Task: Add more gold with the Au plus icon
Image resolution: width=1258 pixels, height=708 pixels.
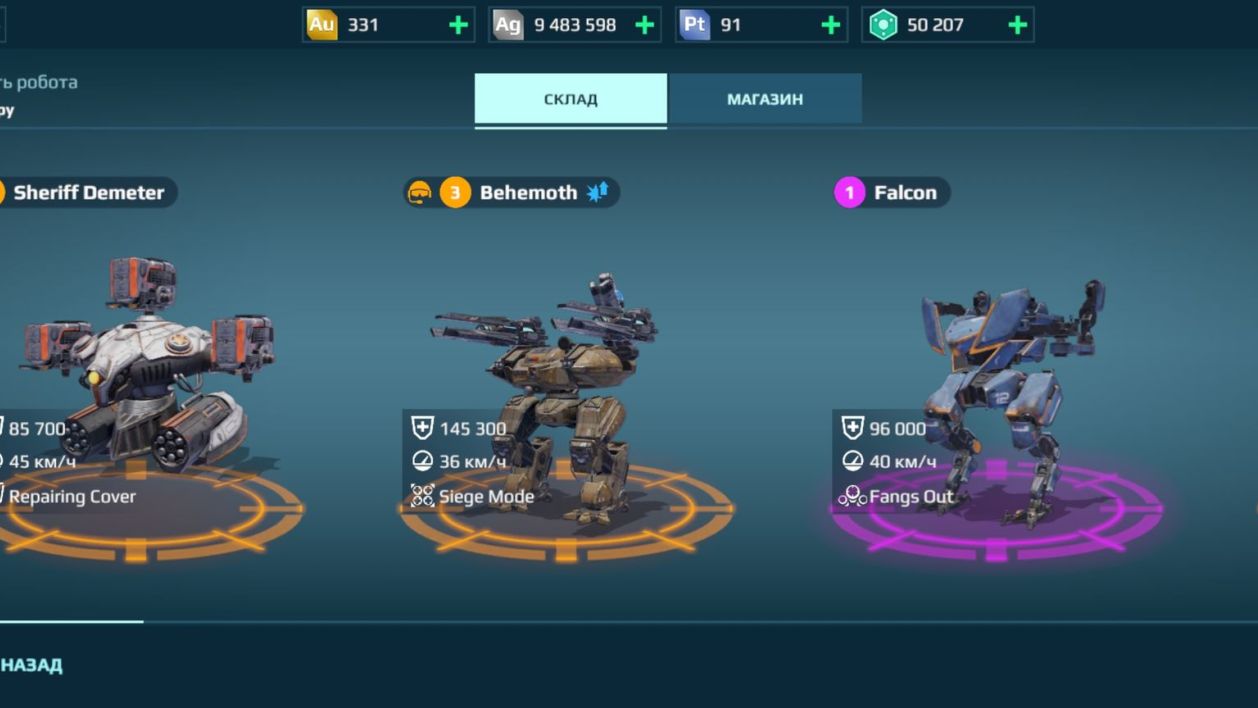Action: pos(458,25)
